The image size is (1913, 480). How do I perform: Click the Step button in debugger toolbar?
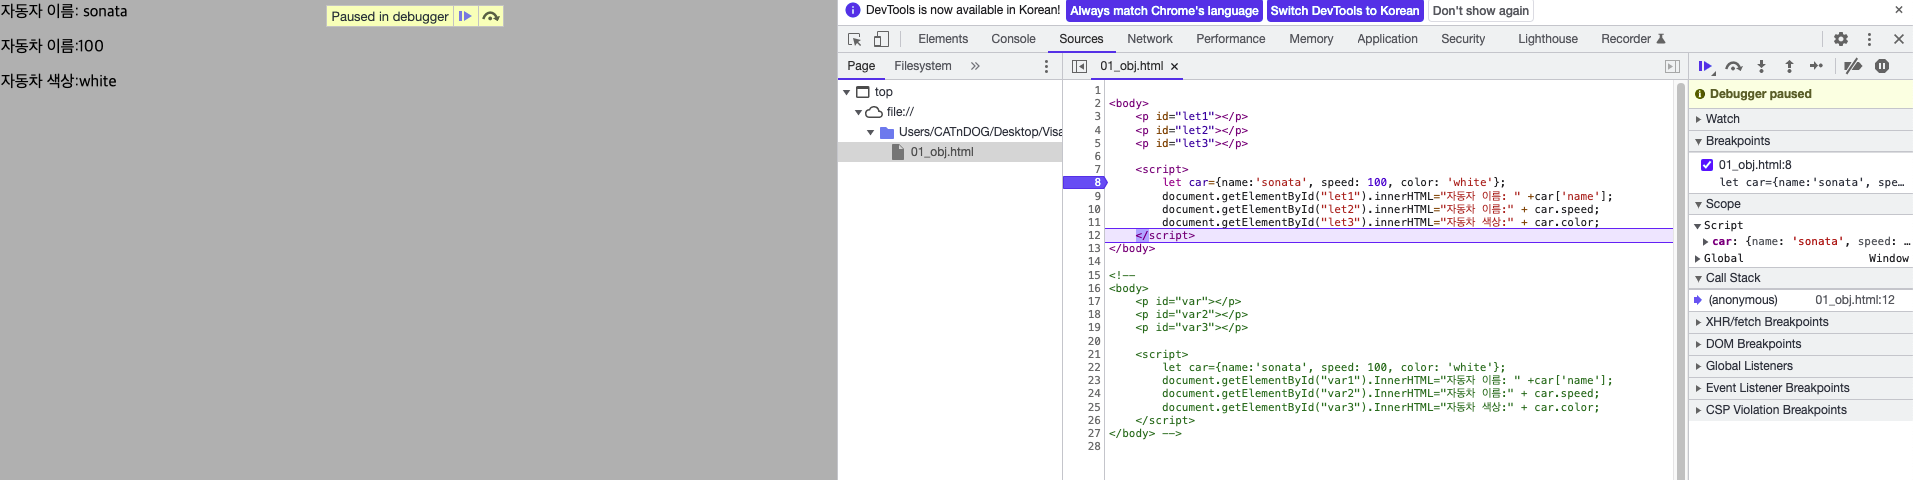1817,66
